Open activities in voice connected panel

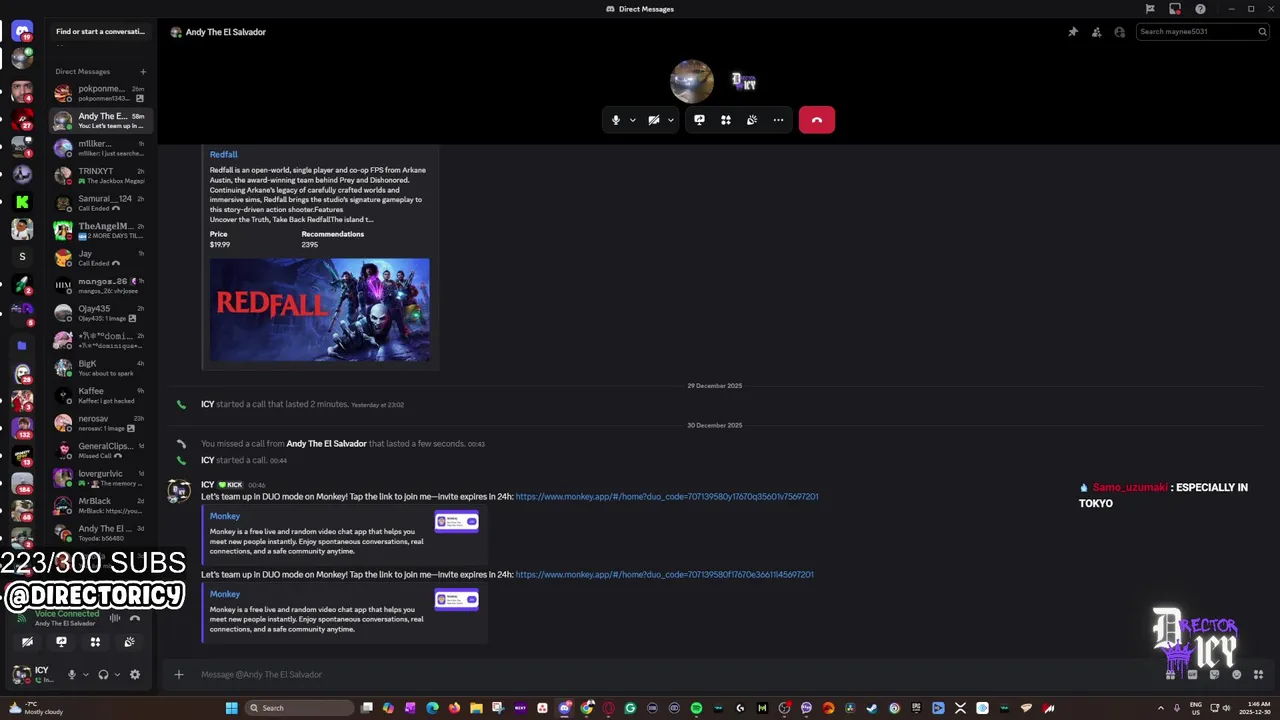(95, 642)
